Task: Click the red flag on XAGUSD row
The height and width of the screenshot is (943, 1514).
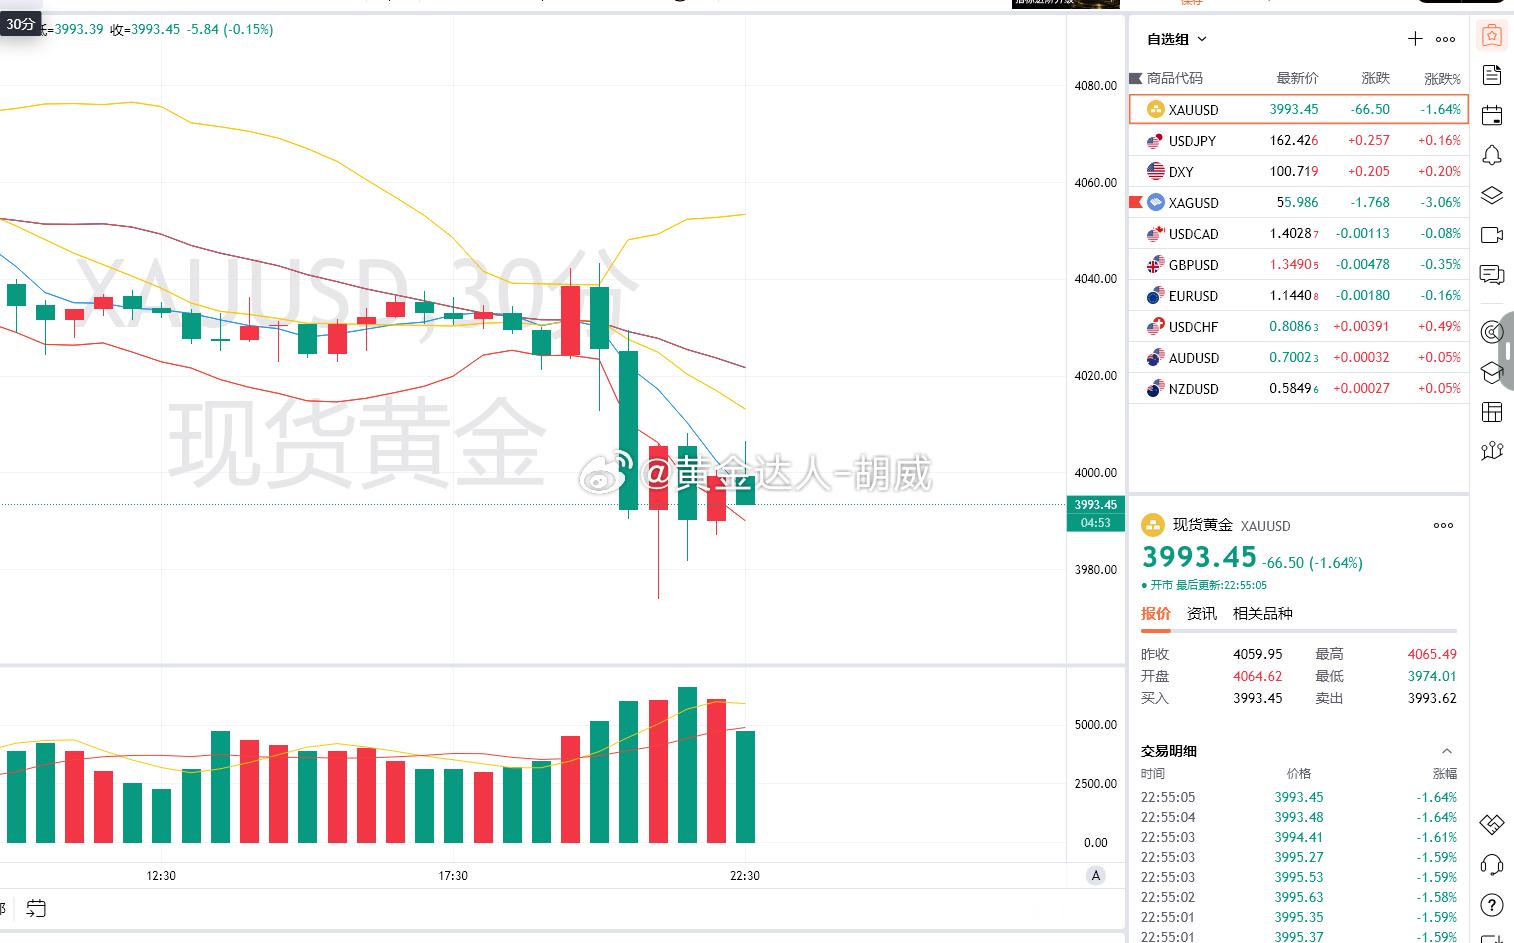Action: coord(1135,202)
